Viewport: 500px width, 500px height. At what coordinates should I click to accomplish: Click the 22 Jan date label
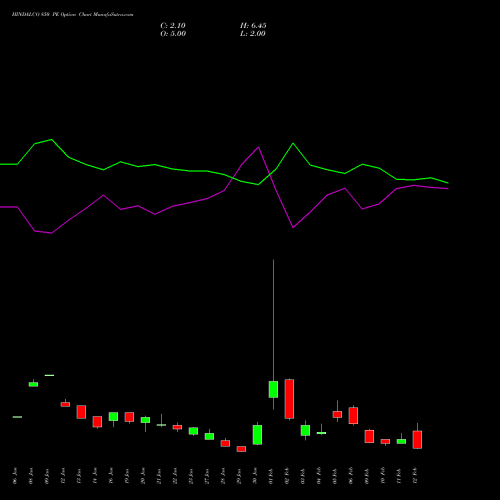tap(175, 476)
